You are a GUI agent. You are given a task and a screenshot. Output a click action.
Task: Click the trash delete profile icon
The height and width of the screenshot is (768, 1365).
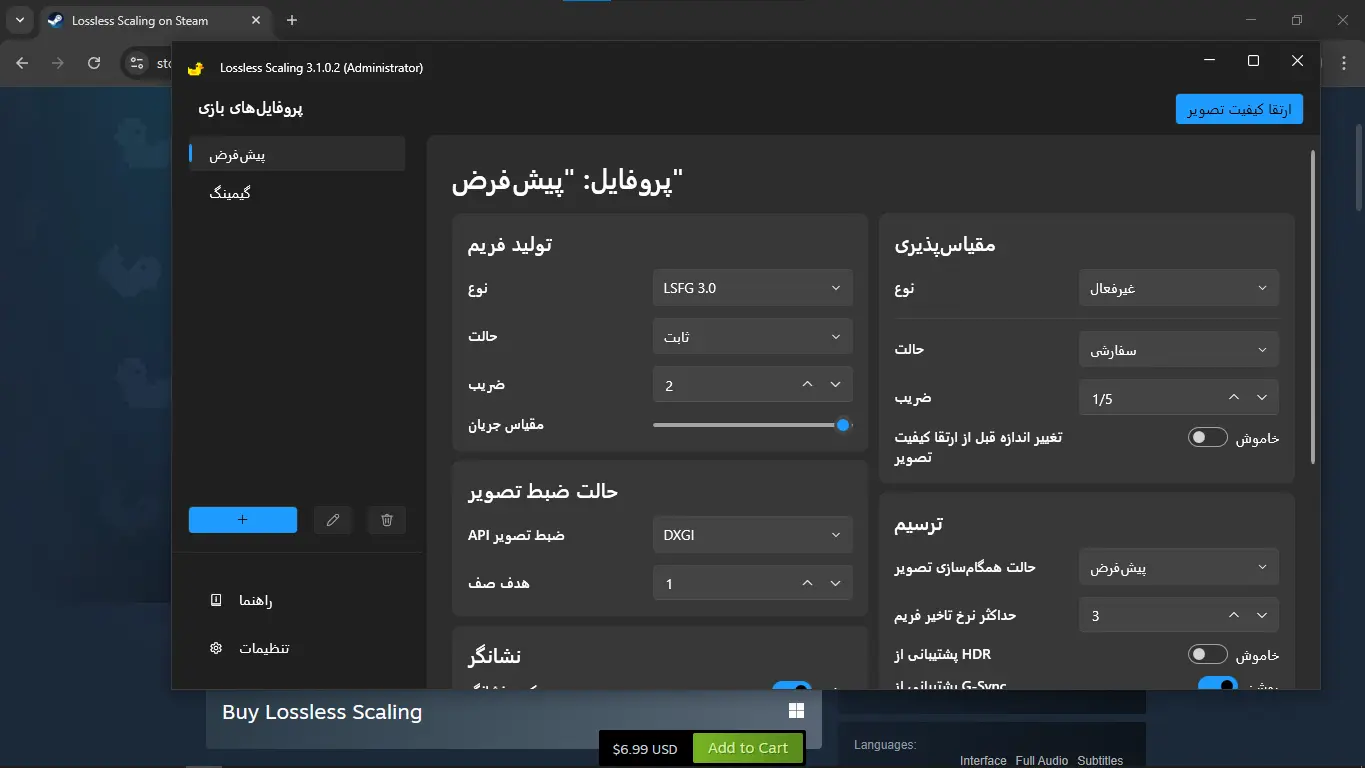(x=387, y=520)
